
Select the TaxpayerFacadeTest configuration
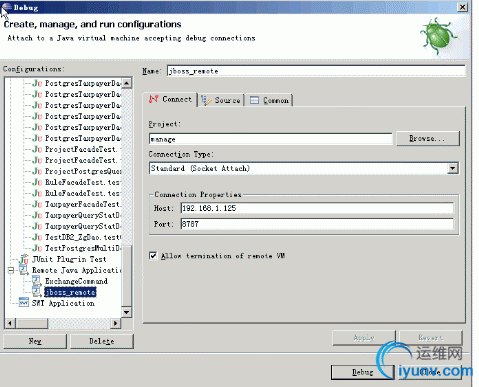83,204
